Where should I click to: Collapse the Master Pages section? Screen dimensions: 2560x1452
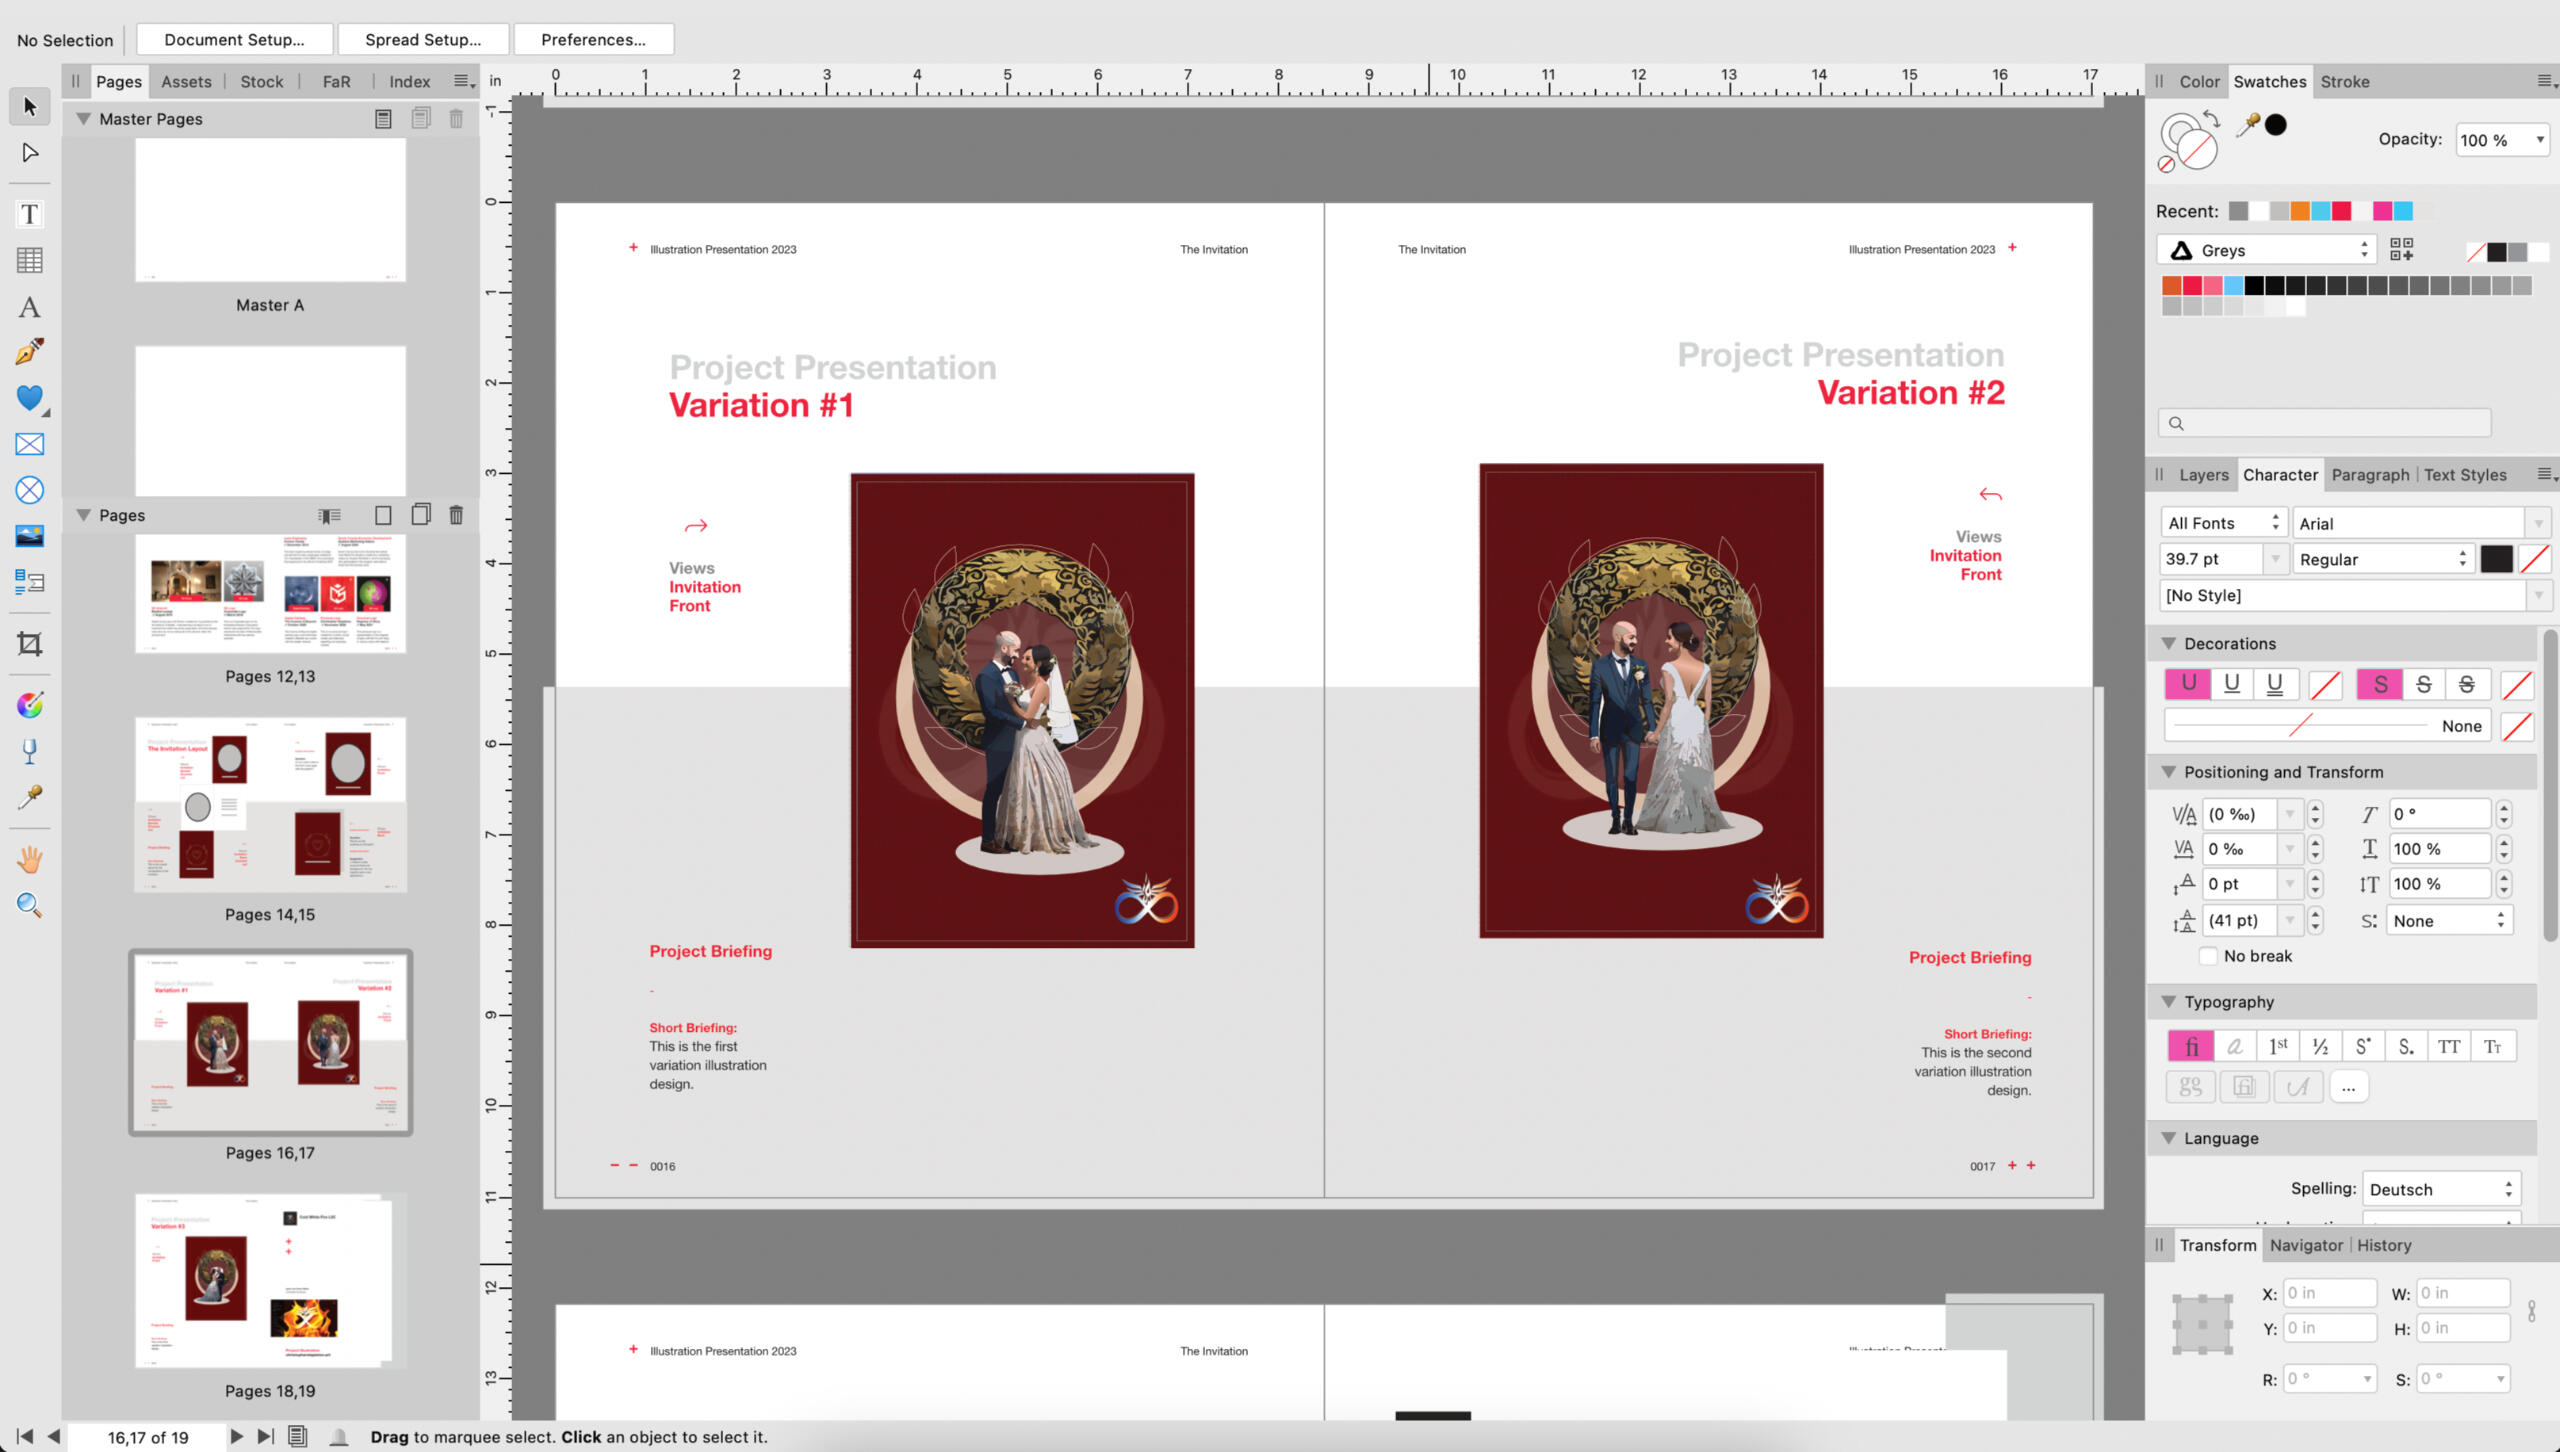[84, 118]
